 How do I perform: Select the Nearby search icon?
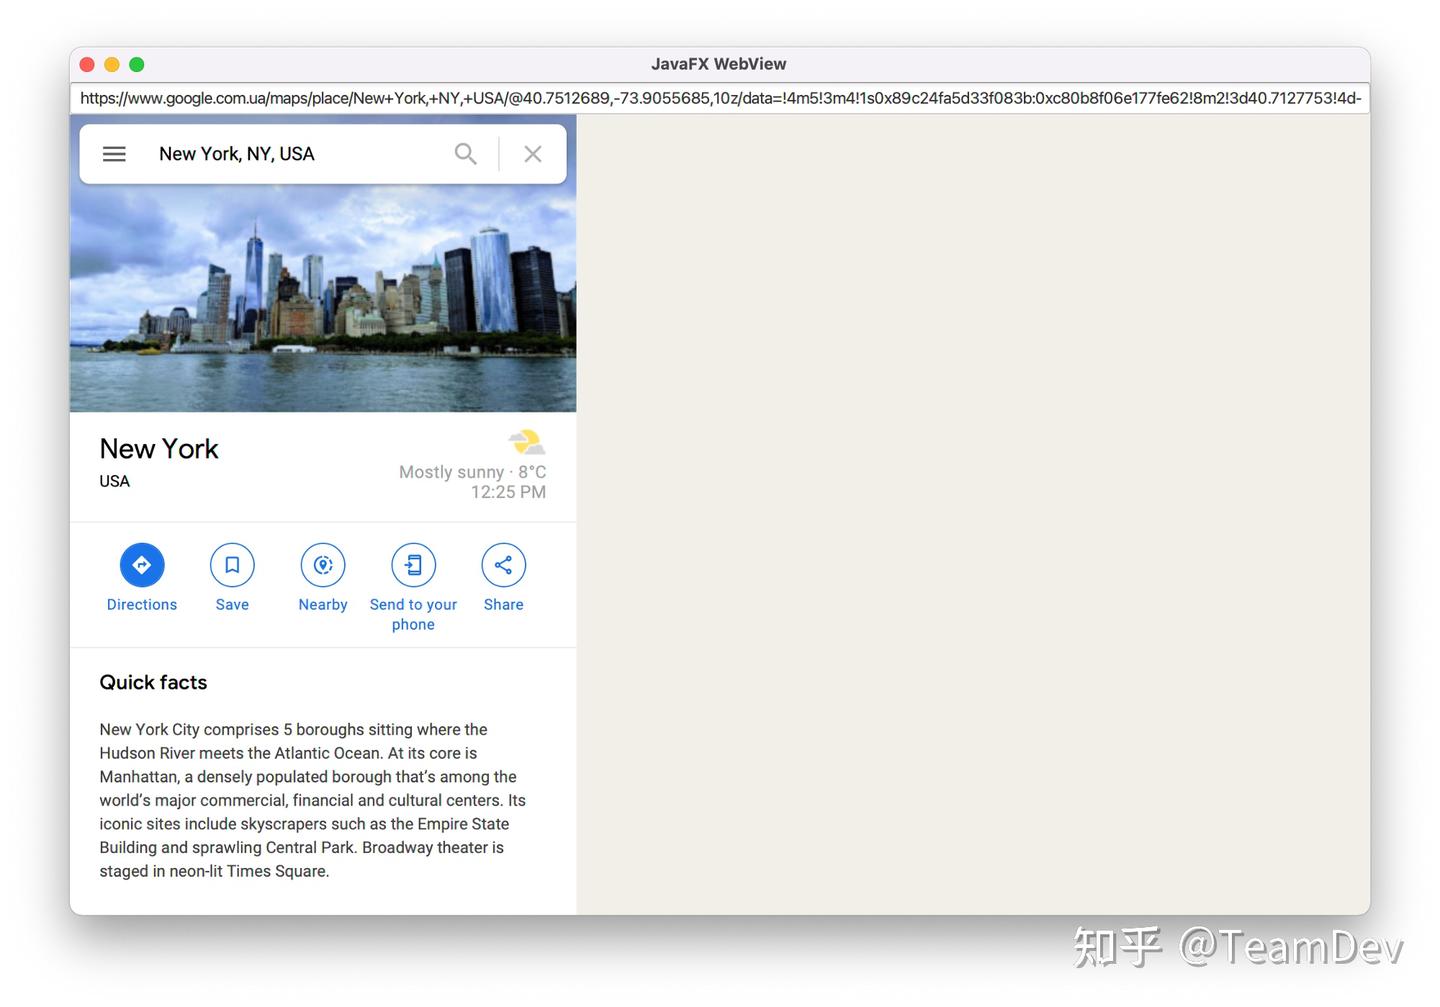[x=322, y=564]
